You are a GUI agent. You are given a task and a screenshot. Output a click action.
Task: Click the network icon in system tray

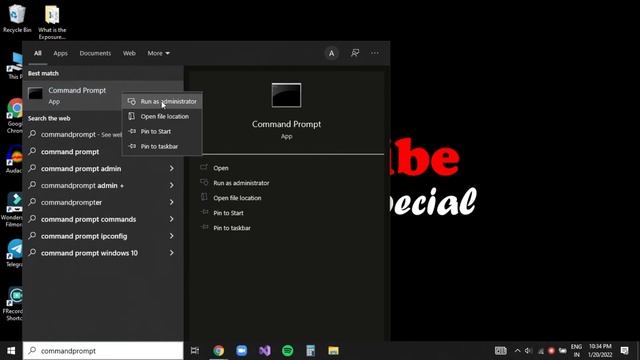540,351
